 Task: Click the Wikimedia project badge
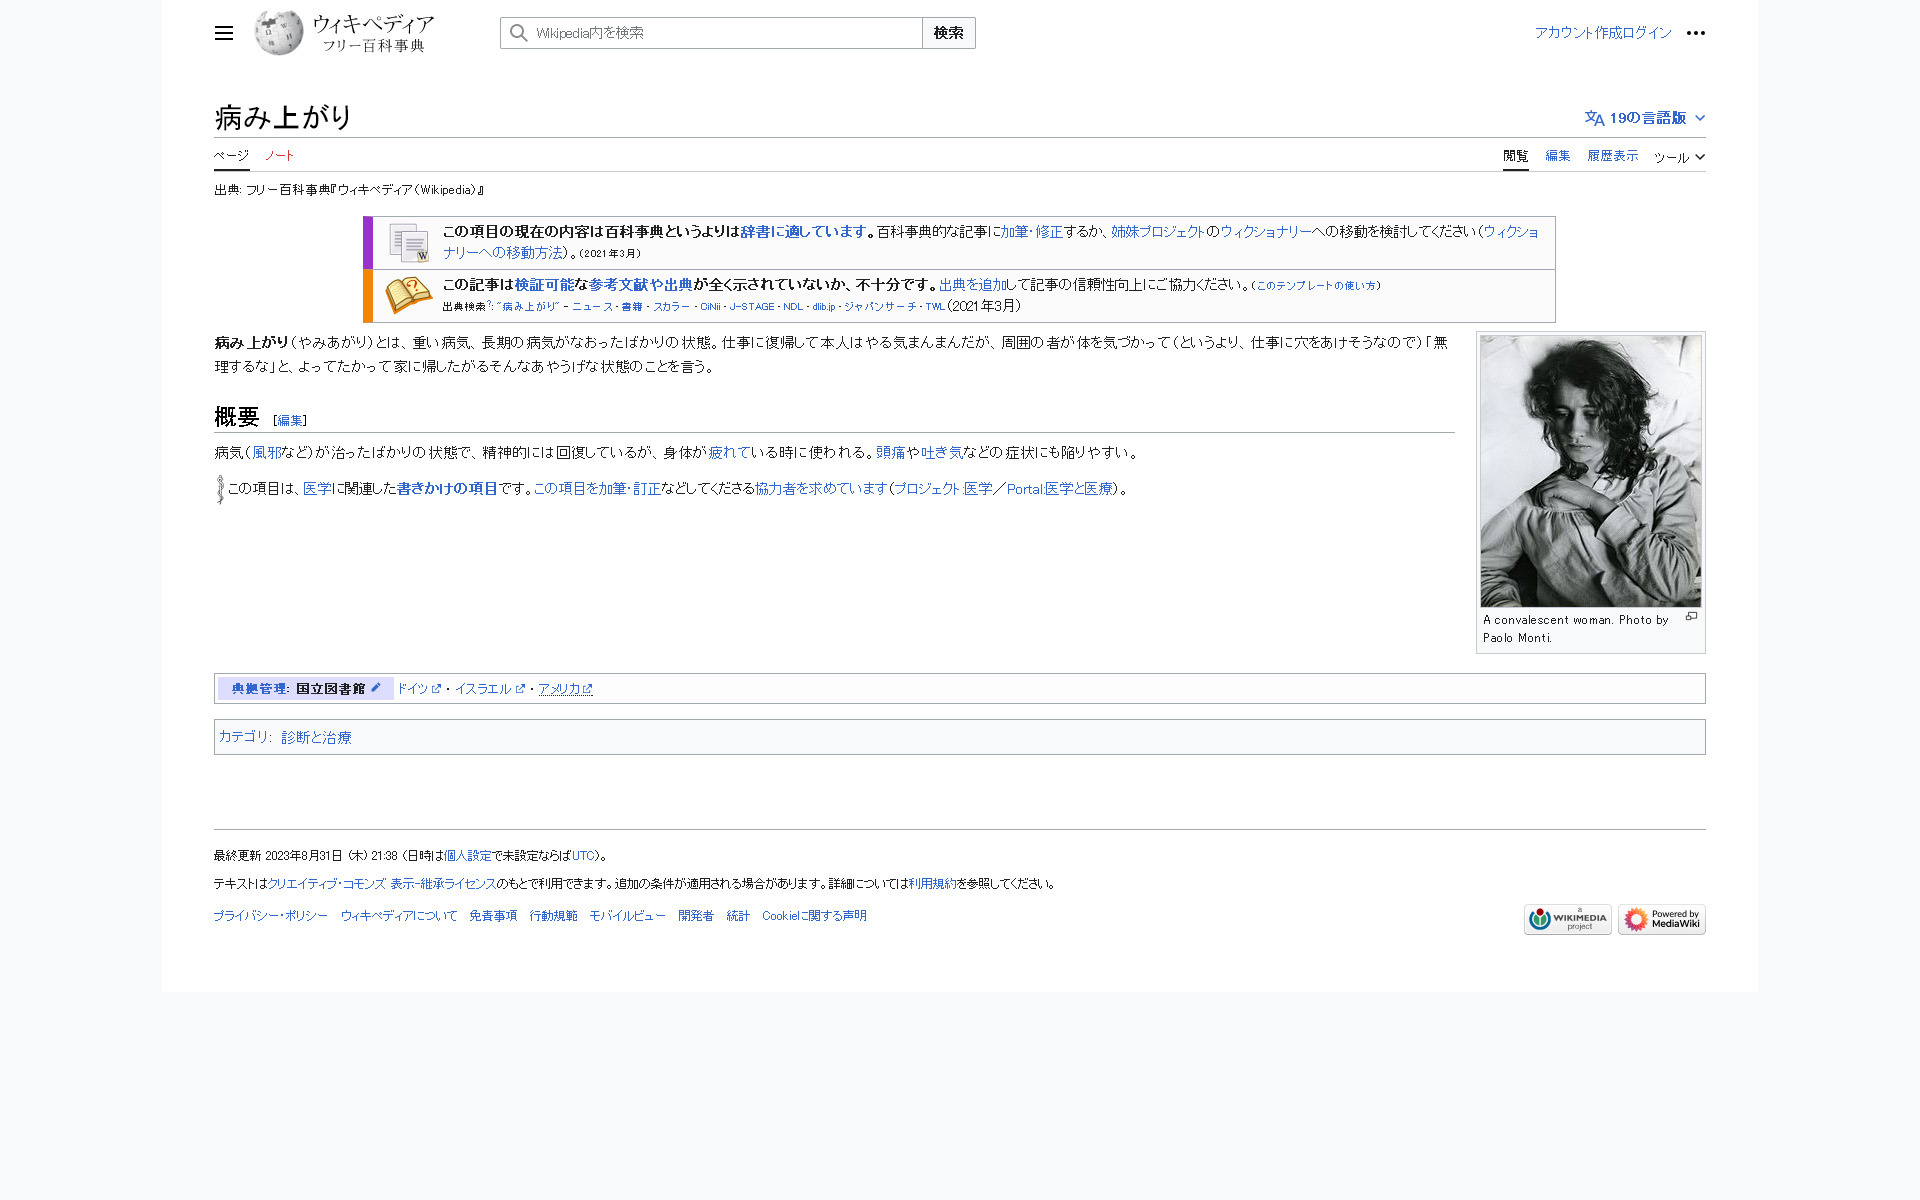pos(1567,919)
